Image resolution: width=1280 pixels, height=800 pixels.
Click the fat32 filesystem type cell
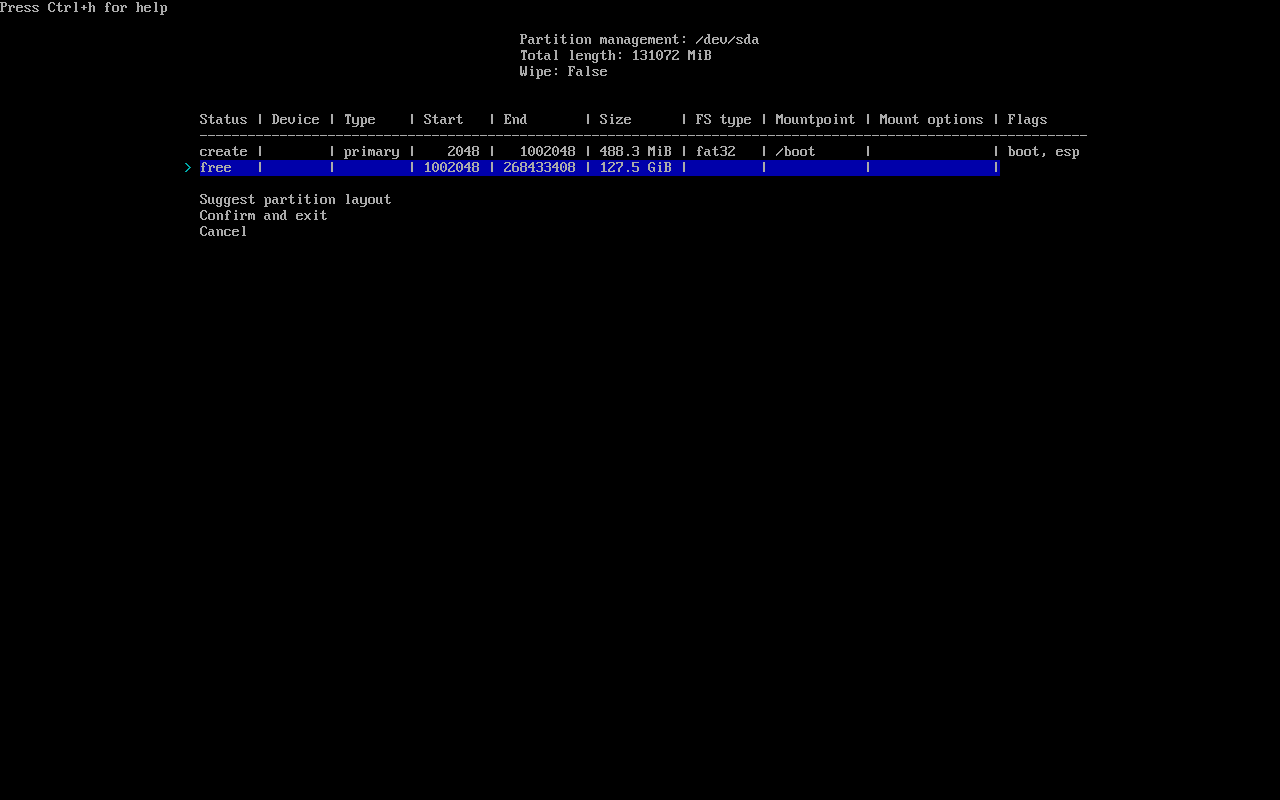tap(715, 152)
